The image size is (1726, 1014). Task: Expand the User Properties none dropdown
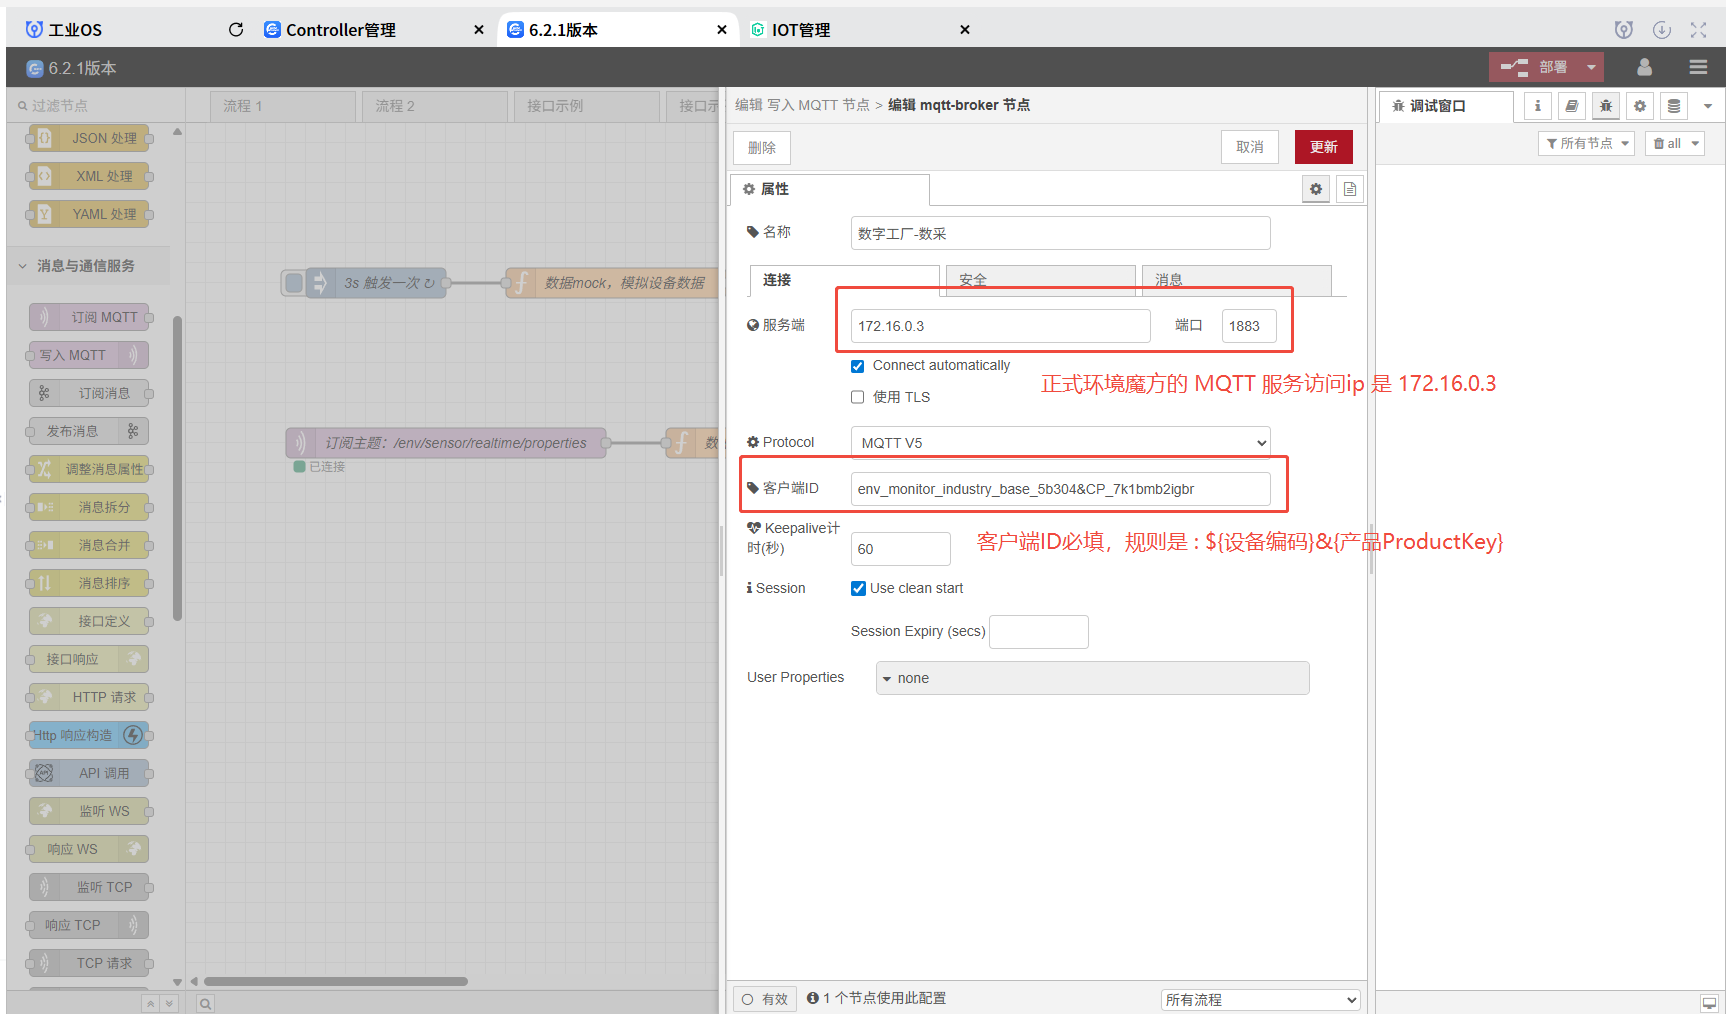[x=1092, y=678]
